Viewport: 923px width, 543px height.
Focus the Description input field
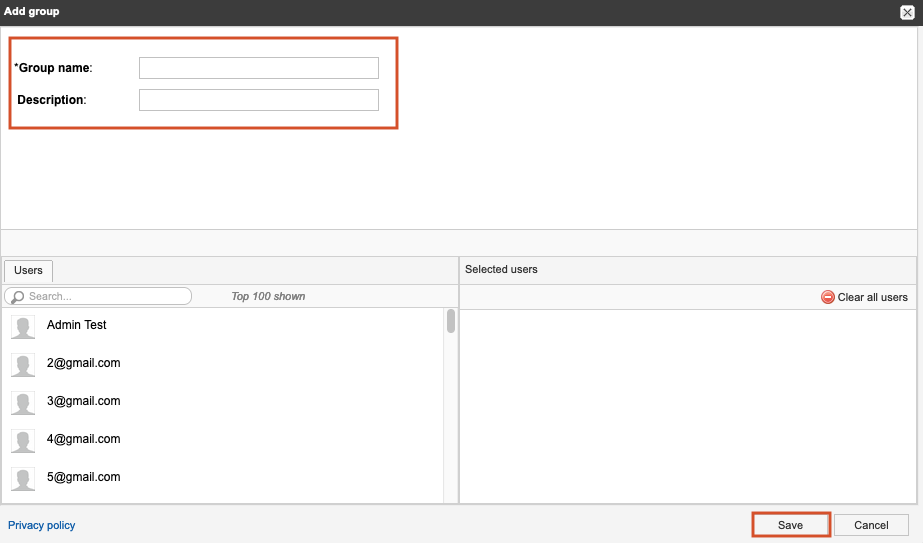coord(258,100)
